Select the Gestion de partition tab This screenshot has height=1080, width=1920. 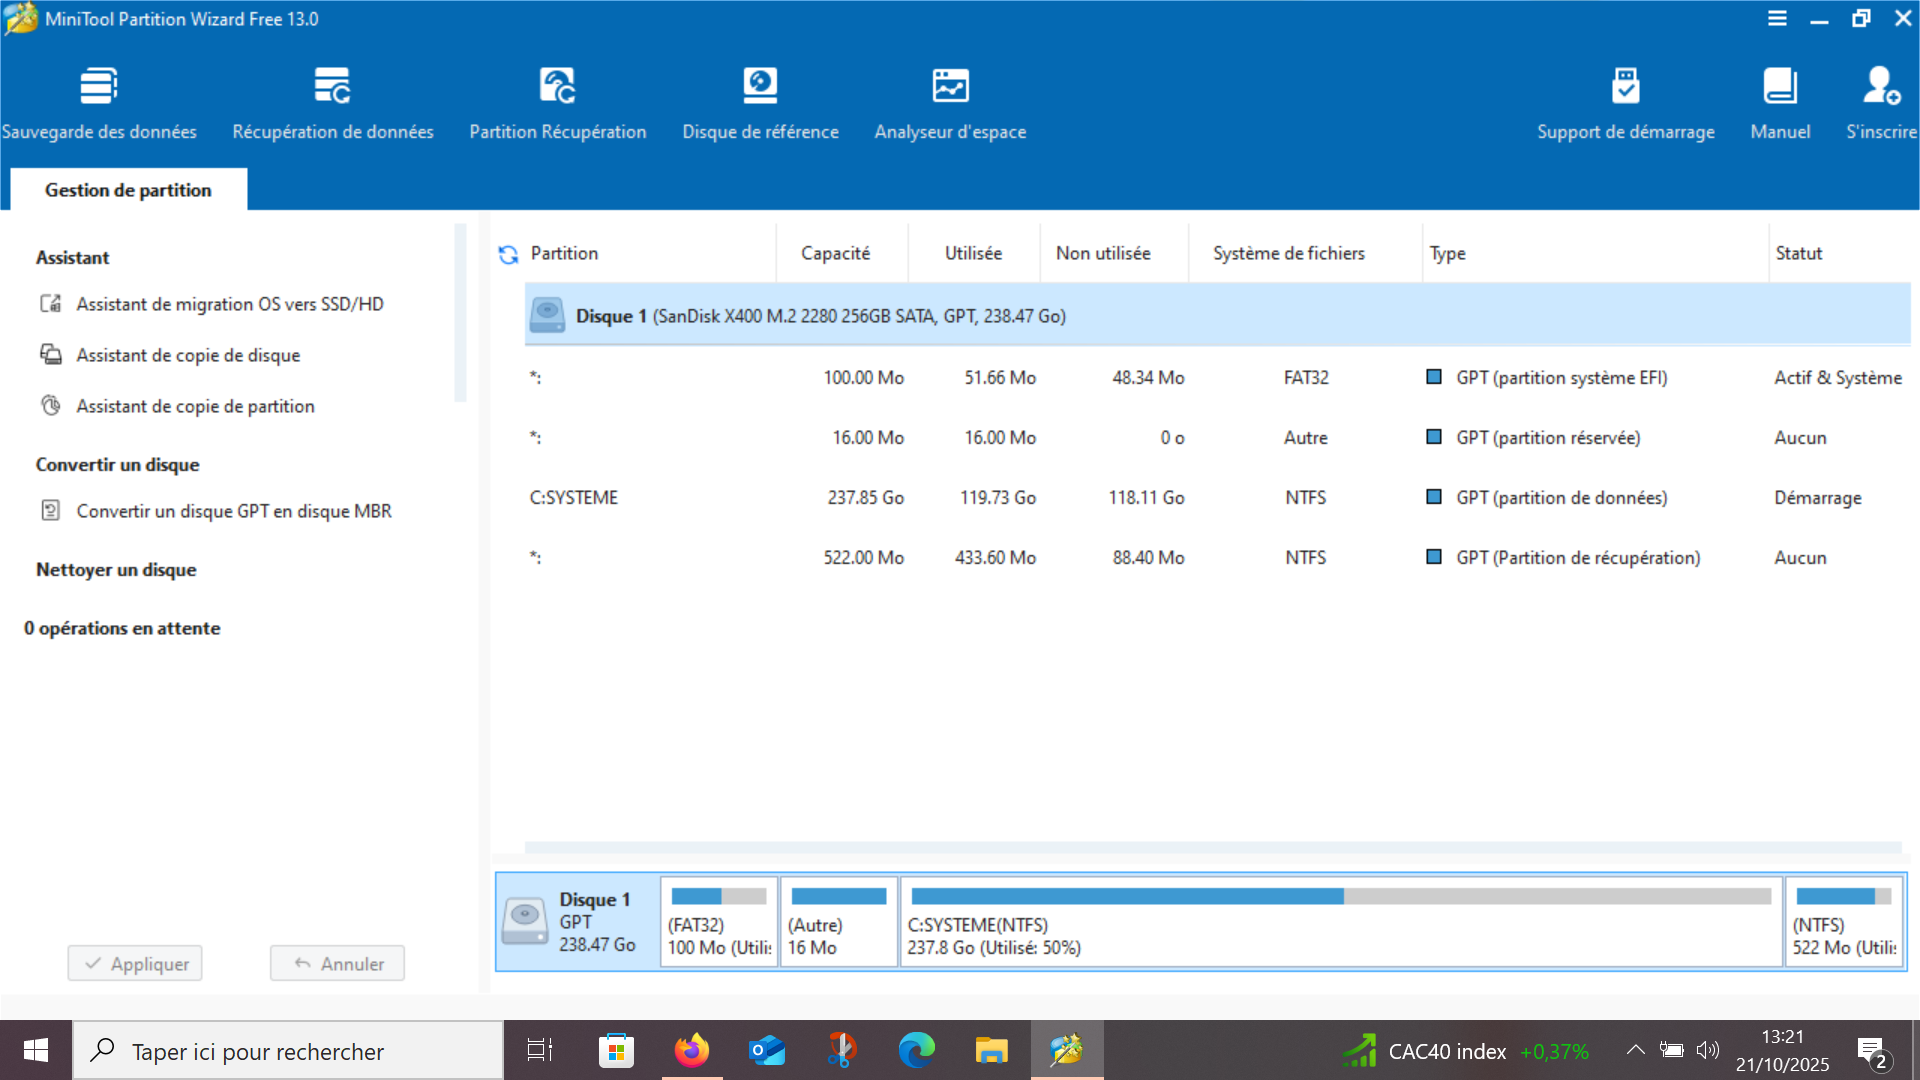pos(128,190)
